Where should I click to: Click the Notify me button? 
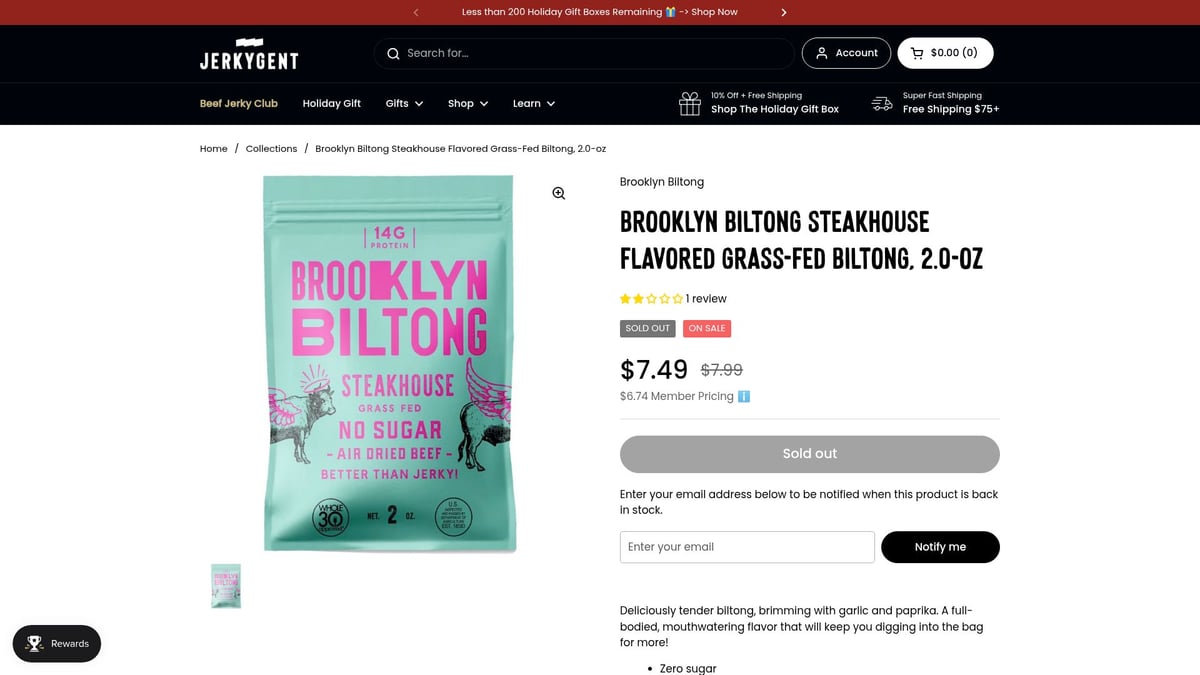click(940, 547)
